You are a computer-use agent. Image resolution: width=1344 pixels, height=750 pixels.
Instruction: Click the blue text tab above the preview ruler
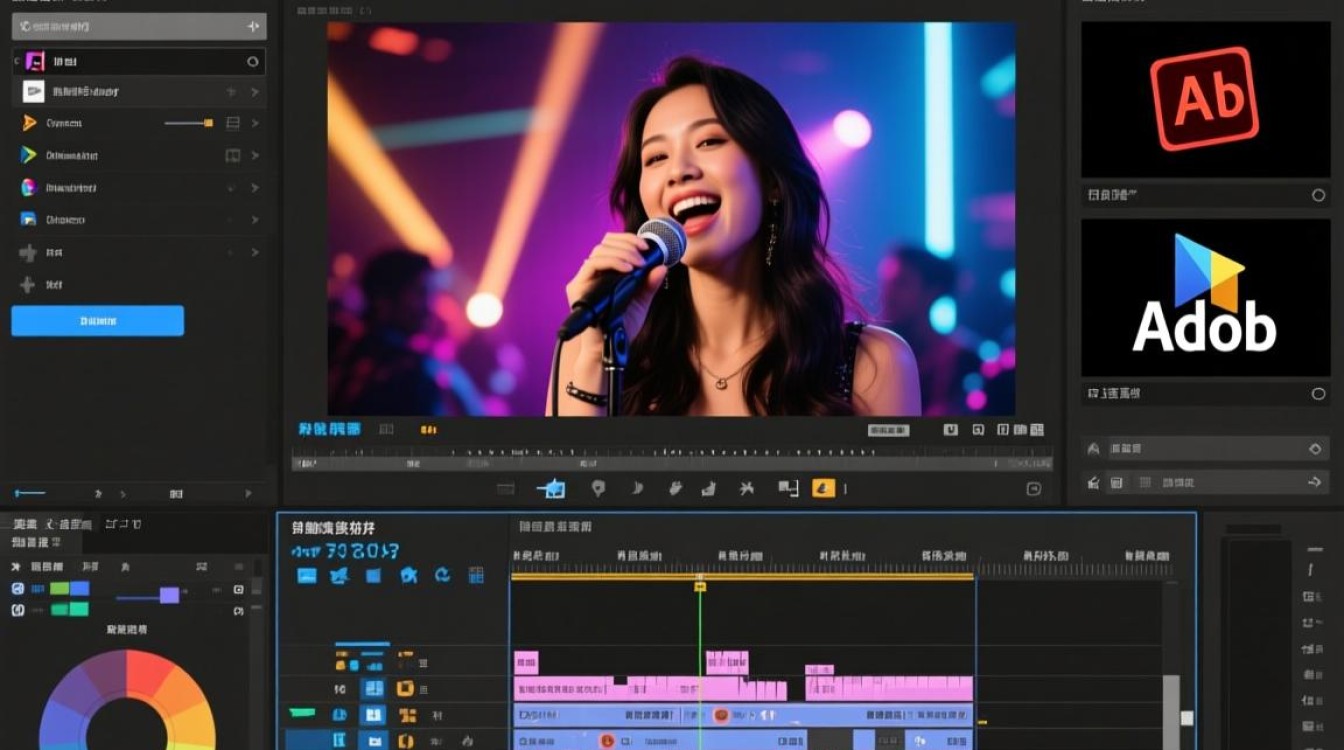(329, 429)
